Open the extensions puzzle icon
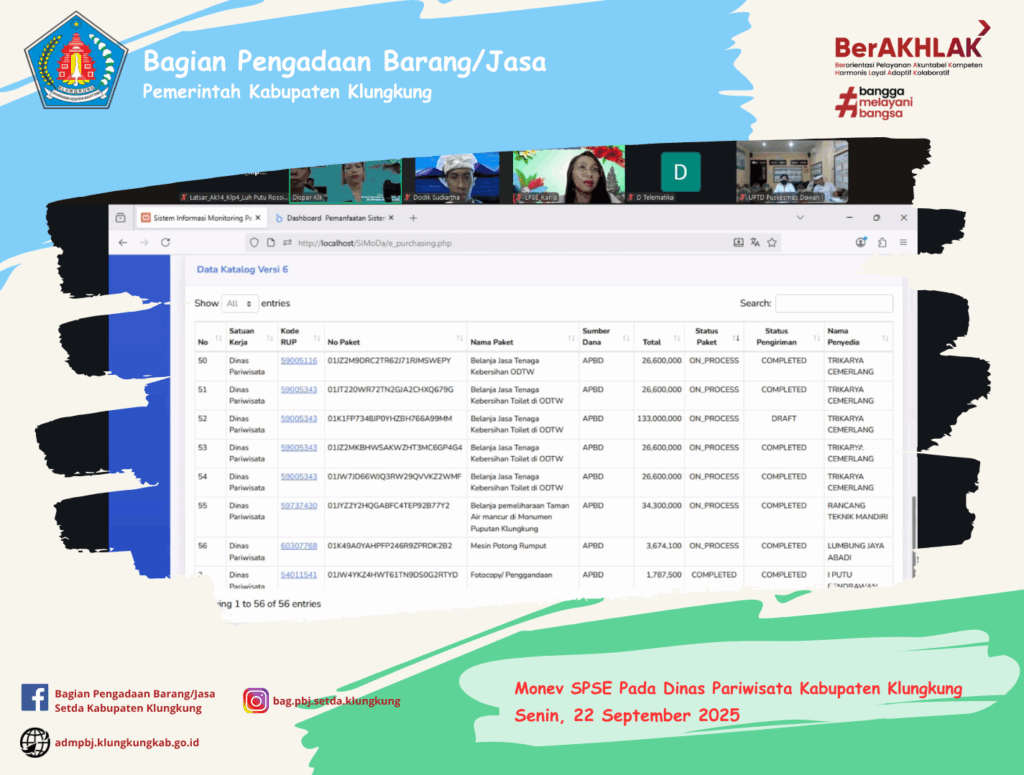 (882, 242)
